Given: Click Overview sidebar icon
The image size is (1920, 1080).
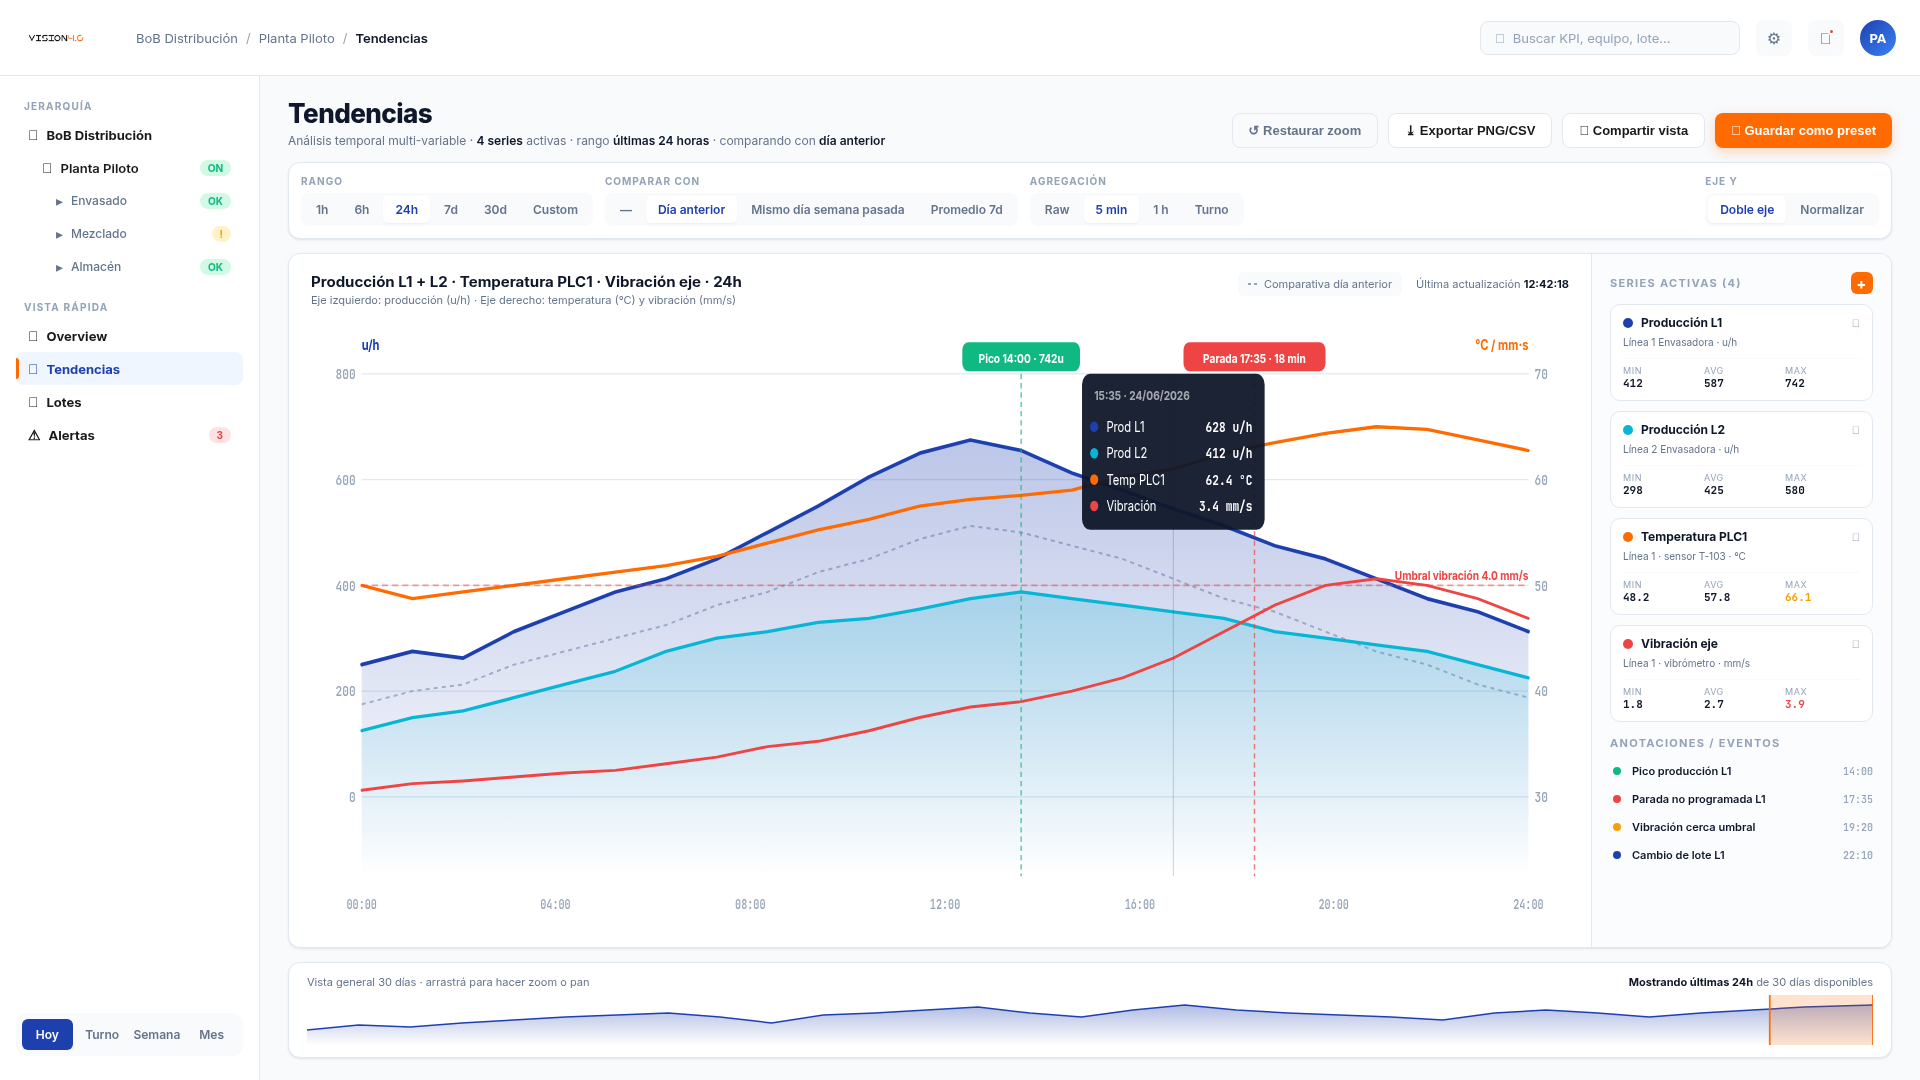Looking at the screenshot, I should pyautogui.click(x=33, y=336).
